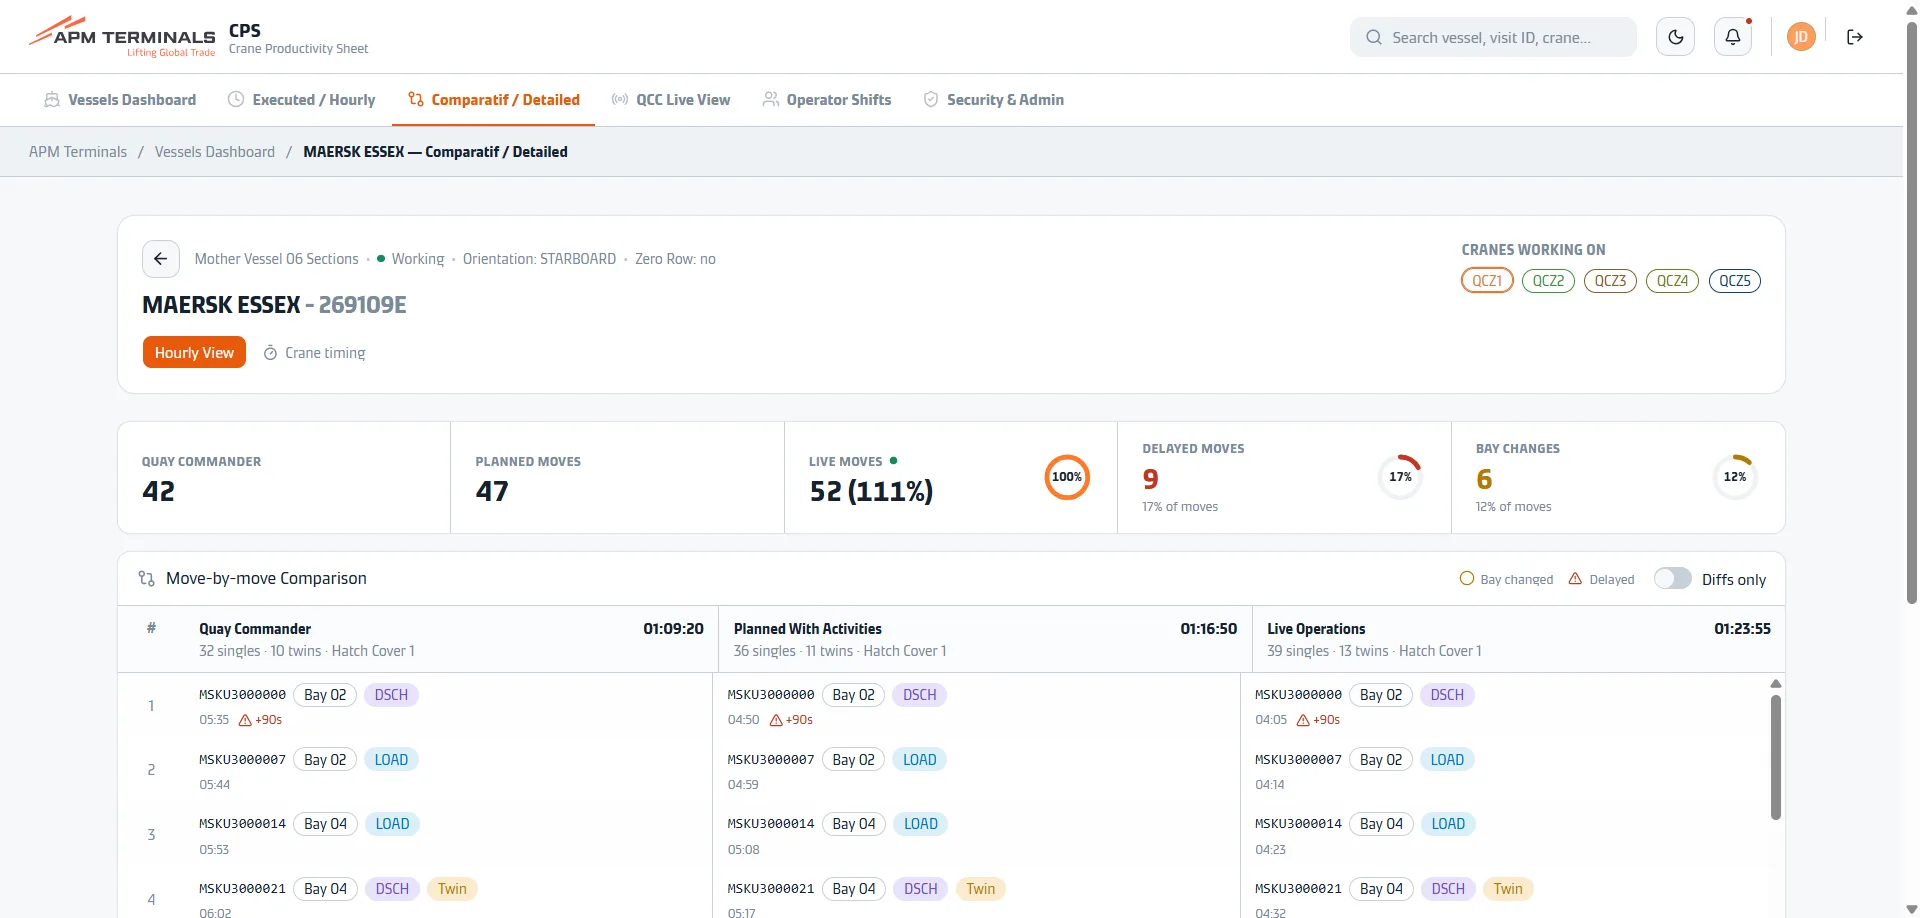Click APM Terminals breadcrumb link

(x=78, y=152)
